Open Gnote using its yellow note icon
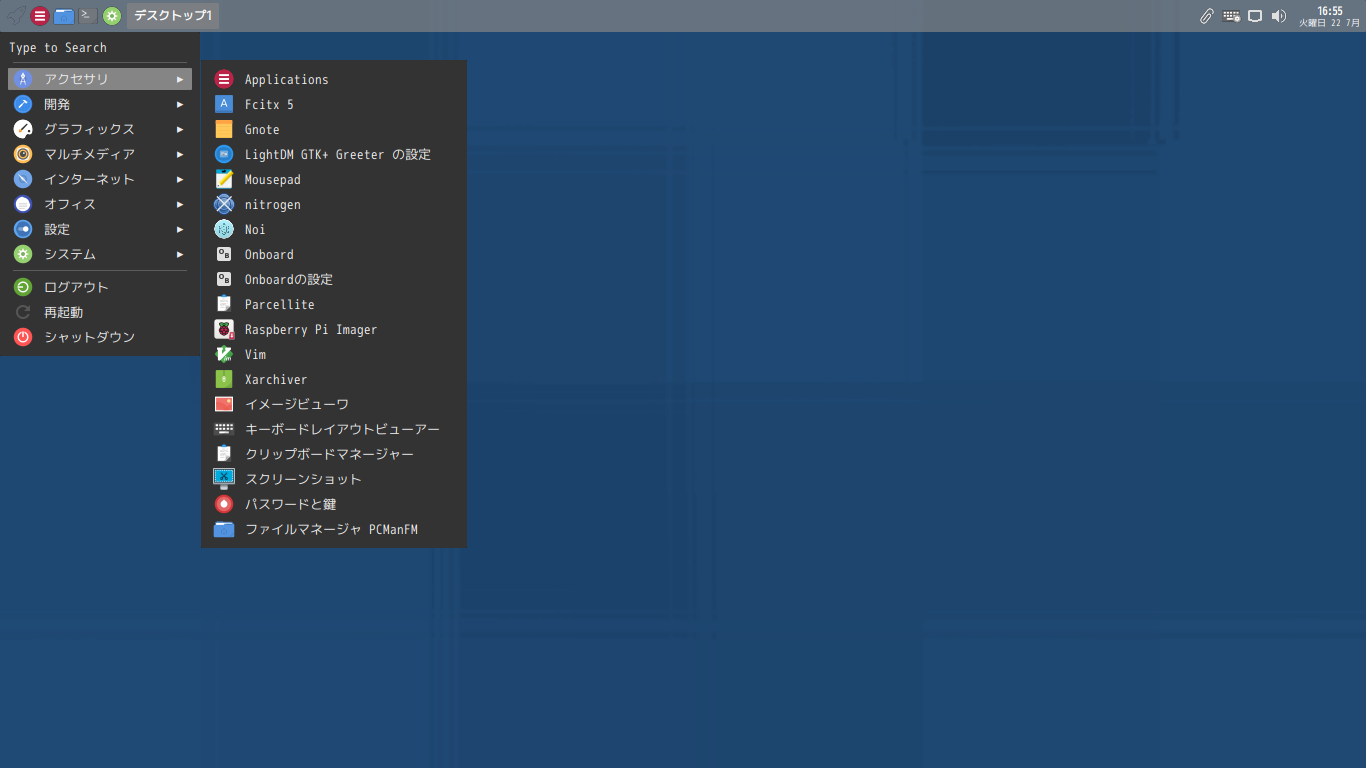This screenshot has height=768, width=1366. (x=224, y=129)
